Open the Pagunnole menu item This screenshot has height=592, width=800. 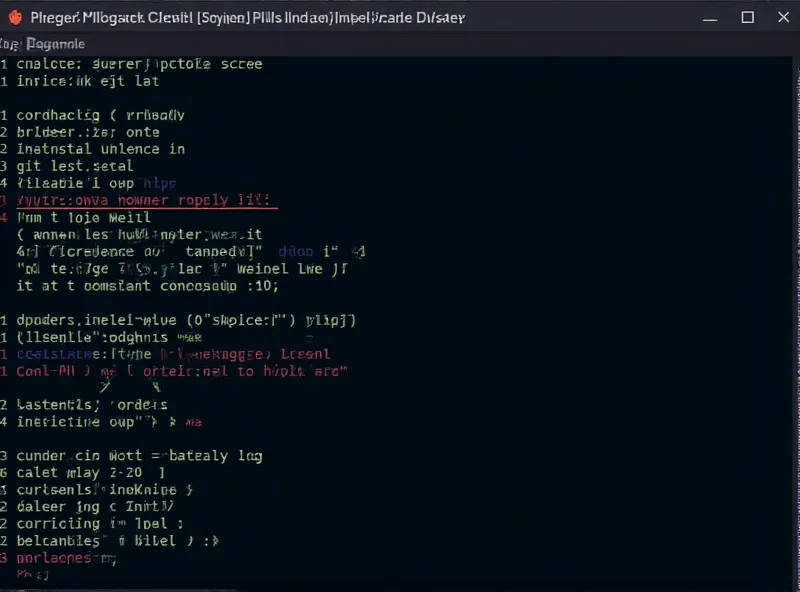(56, 44)
